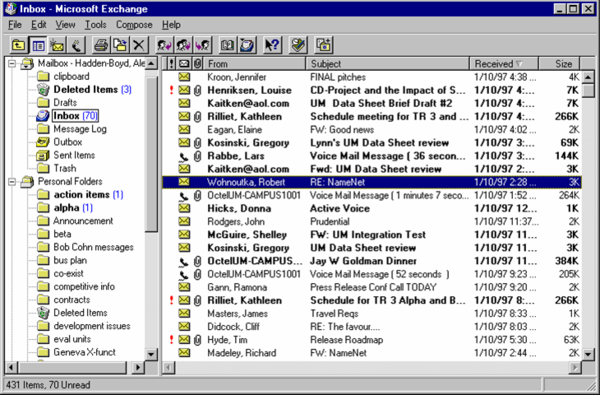Select the 'Active Voice' message from Hicks, Donna
The image size is (600, 395).
tap(372, 209)
